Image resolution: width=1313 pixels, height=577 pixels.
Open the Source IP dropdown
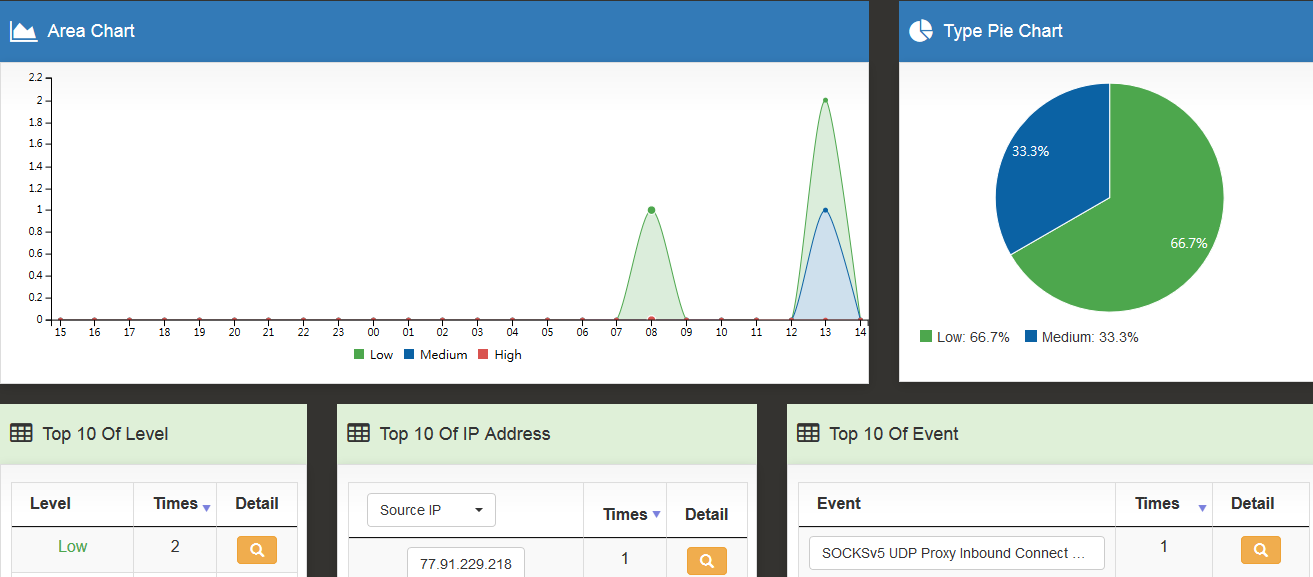click(x=431, y=510)
